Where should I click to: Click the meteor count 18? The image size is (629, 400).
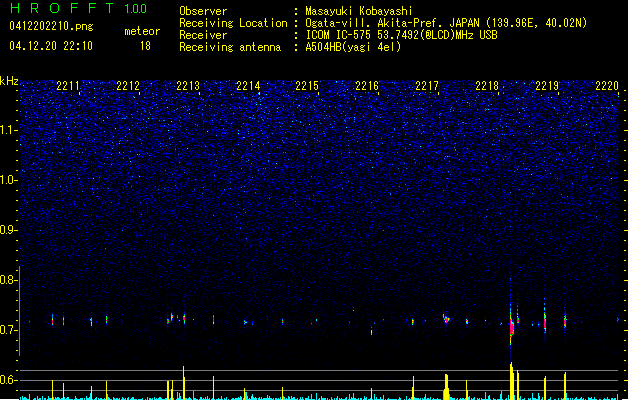pyautogui.click(x=145, y=46)
